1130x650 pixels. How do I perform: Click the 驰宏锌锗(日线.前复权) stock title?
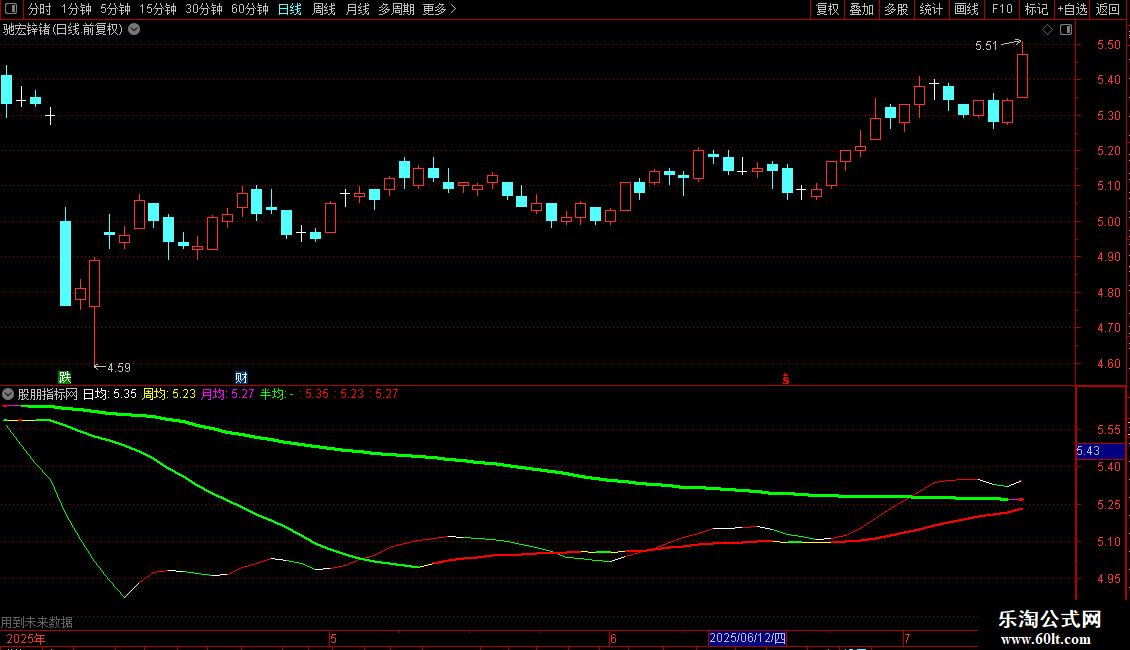63,30
